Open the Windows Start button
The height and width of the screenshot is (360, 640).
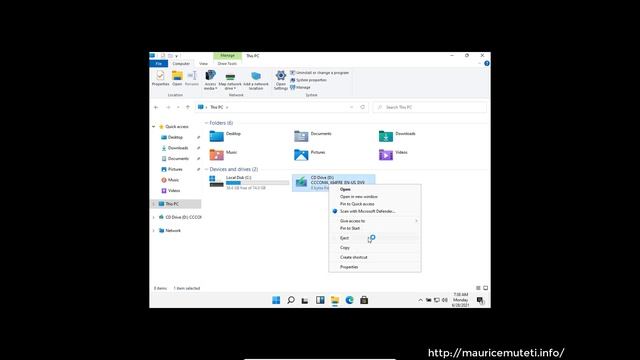pyautogui.click(x=276, y=300)
